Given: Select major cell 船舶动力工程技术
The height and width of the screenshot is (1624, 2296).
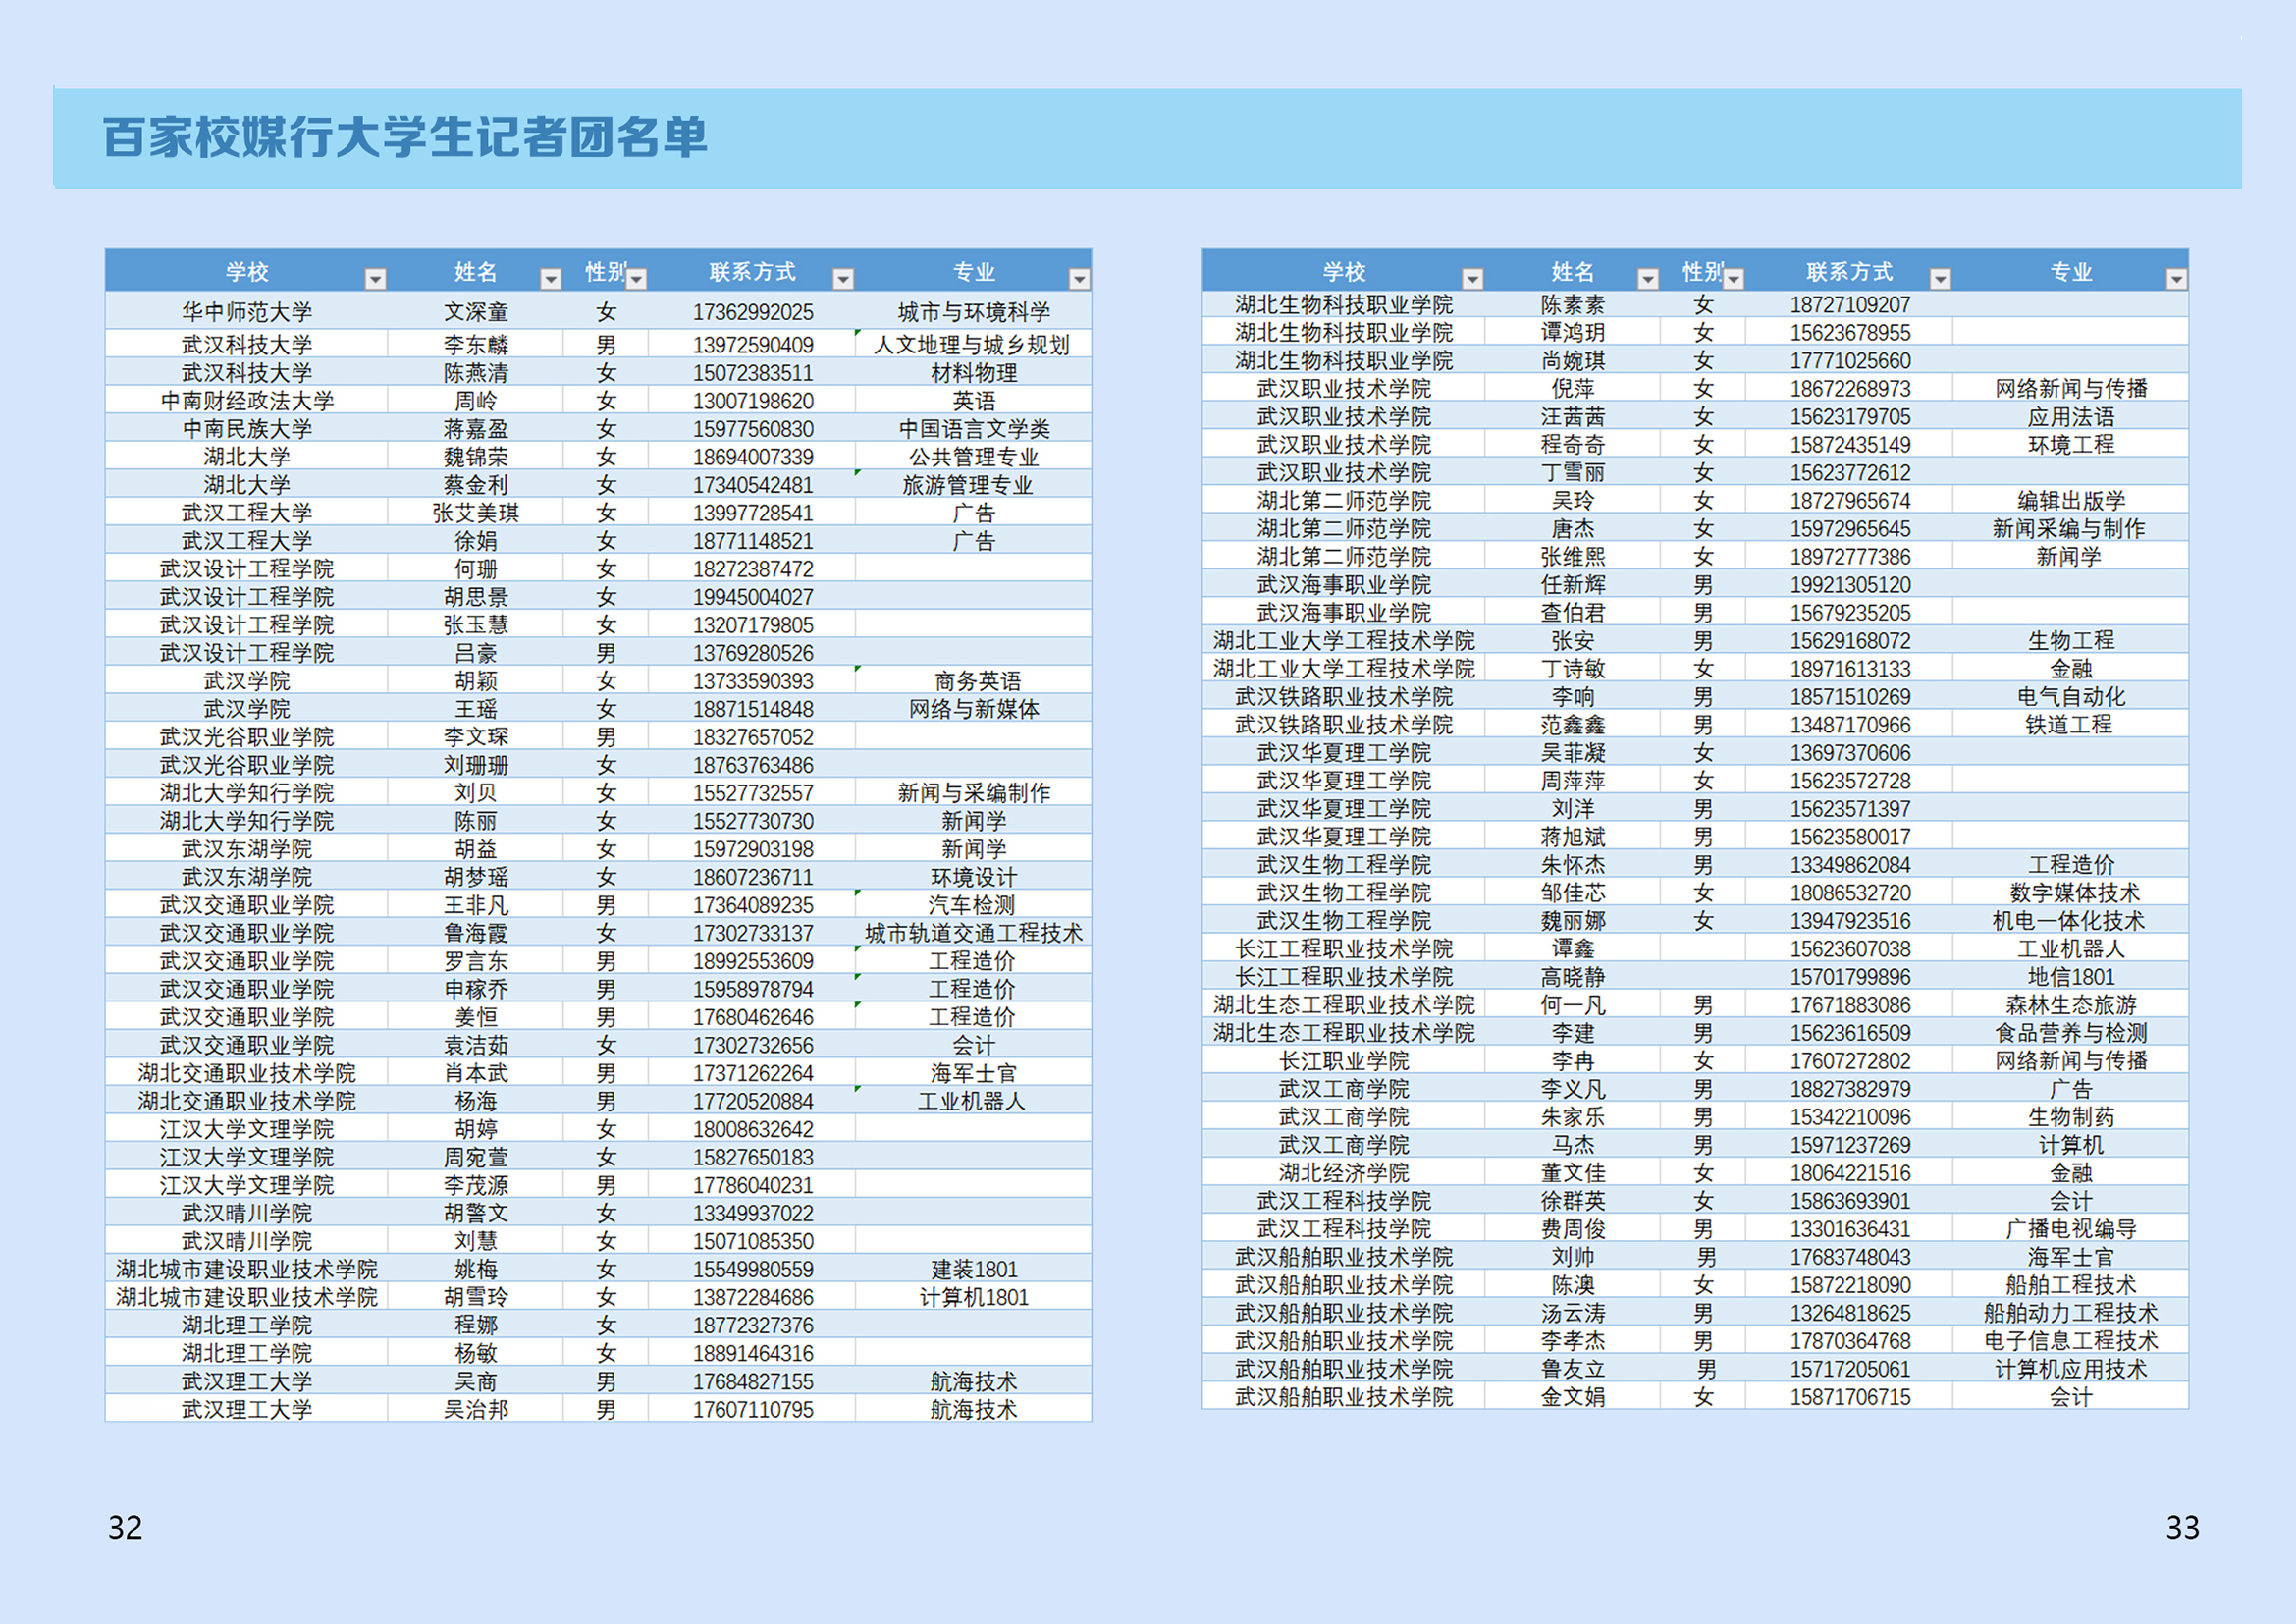Looking at the screenshot, I should pos(2071,1312).
